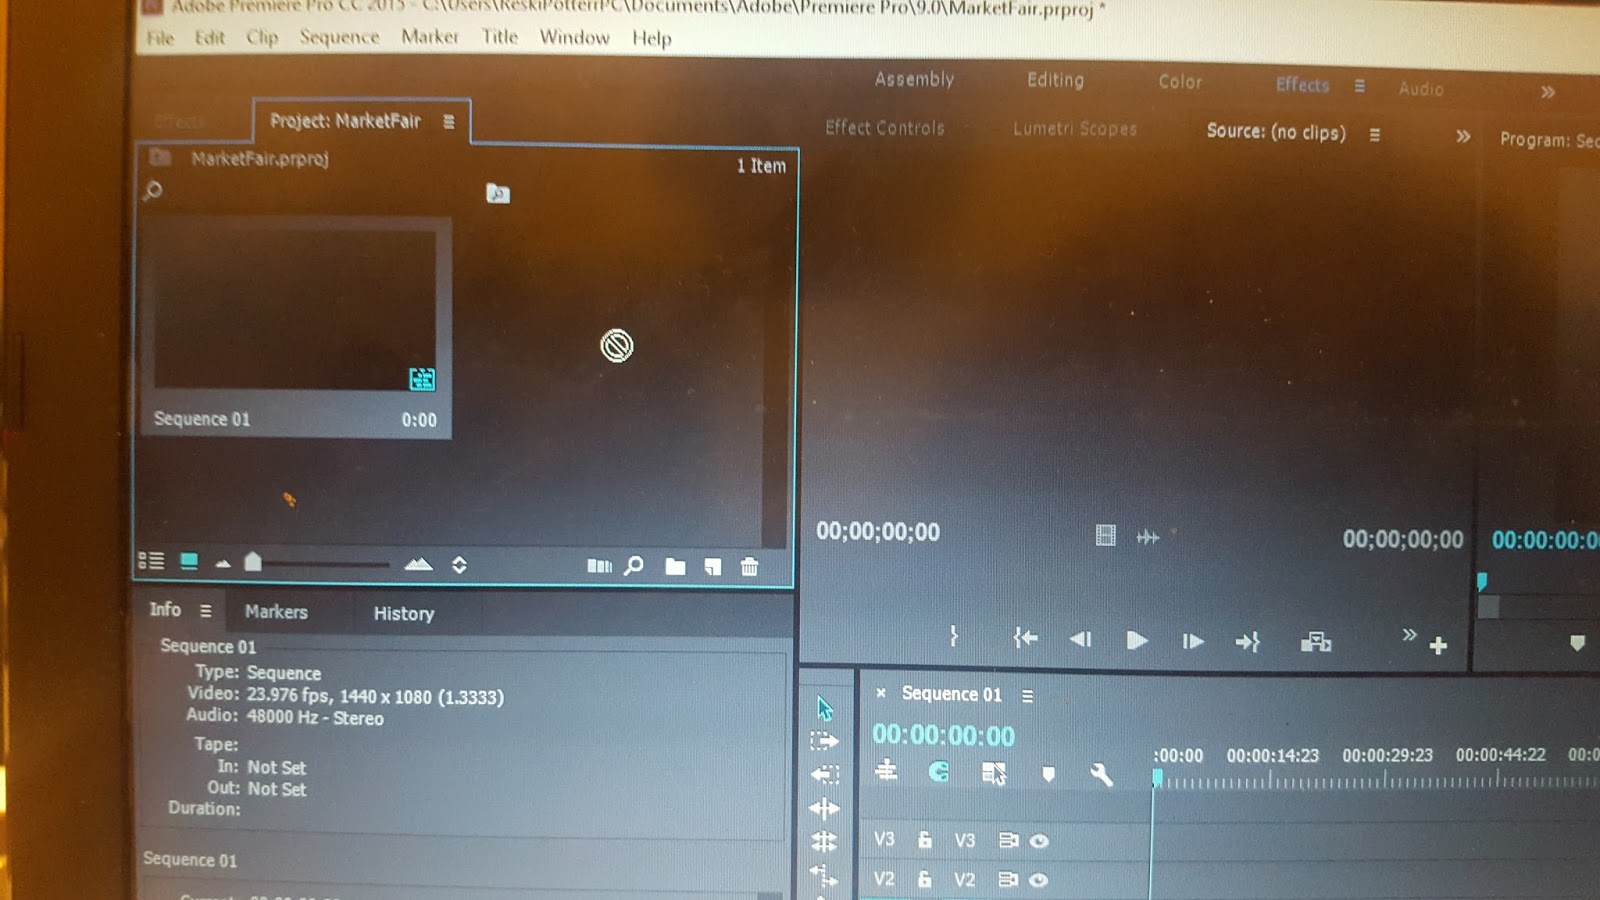1600x900 pixels.
Task: Open the Source panel menu
Action: click(1375, 135)
